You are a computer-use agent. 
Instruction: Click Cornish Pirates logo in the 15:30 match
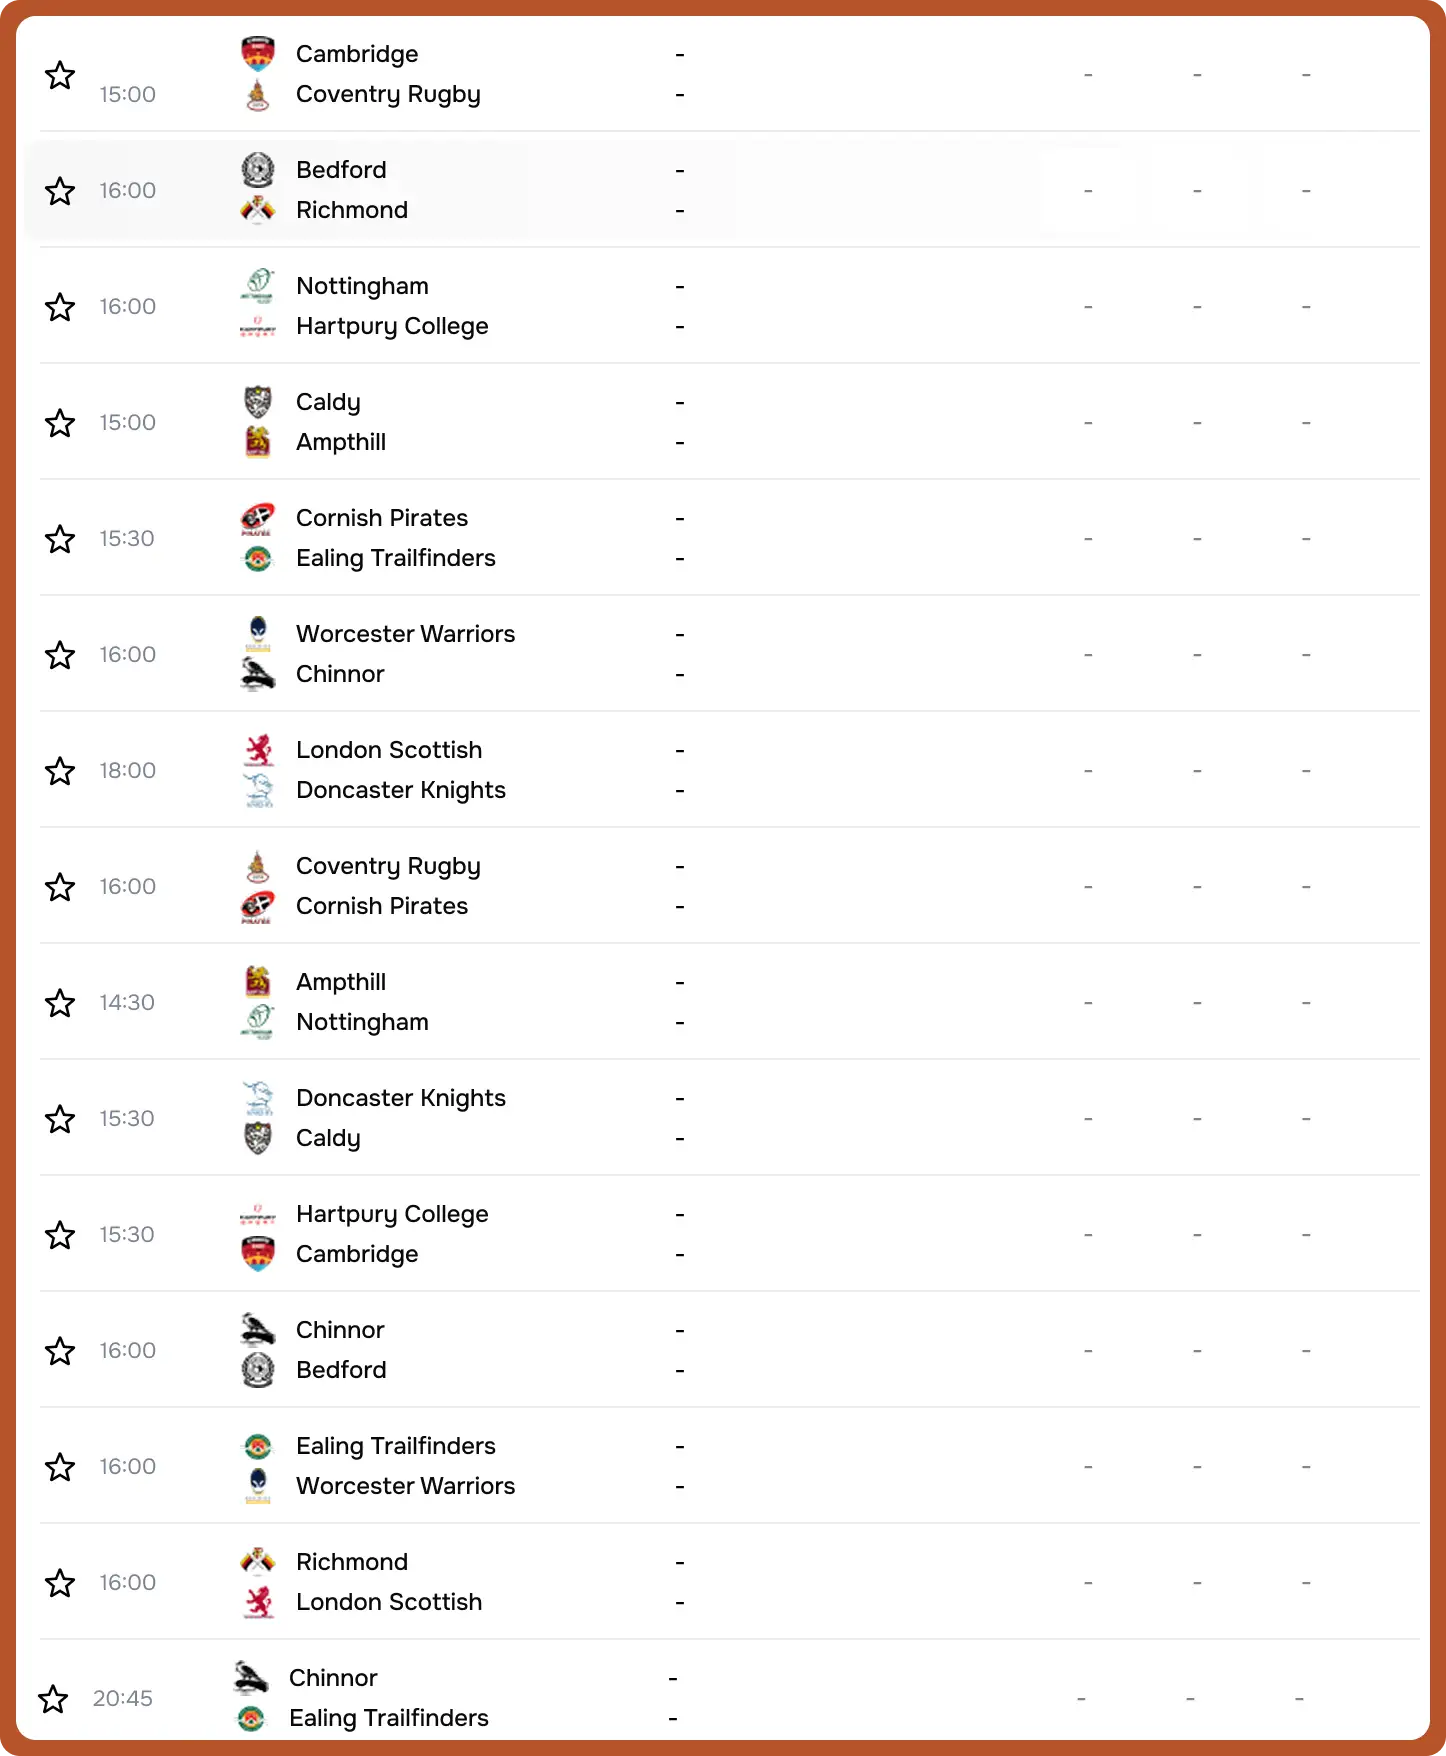point(258,518)
